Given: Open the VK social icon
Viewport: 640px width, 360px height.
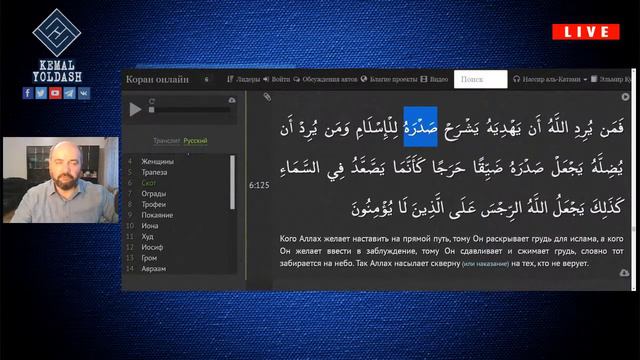Looking at the screenshot, I should coord(84,93).
